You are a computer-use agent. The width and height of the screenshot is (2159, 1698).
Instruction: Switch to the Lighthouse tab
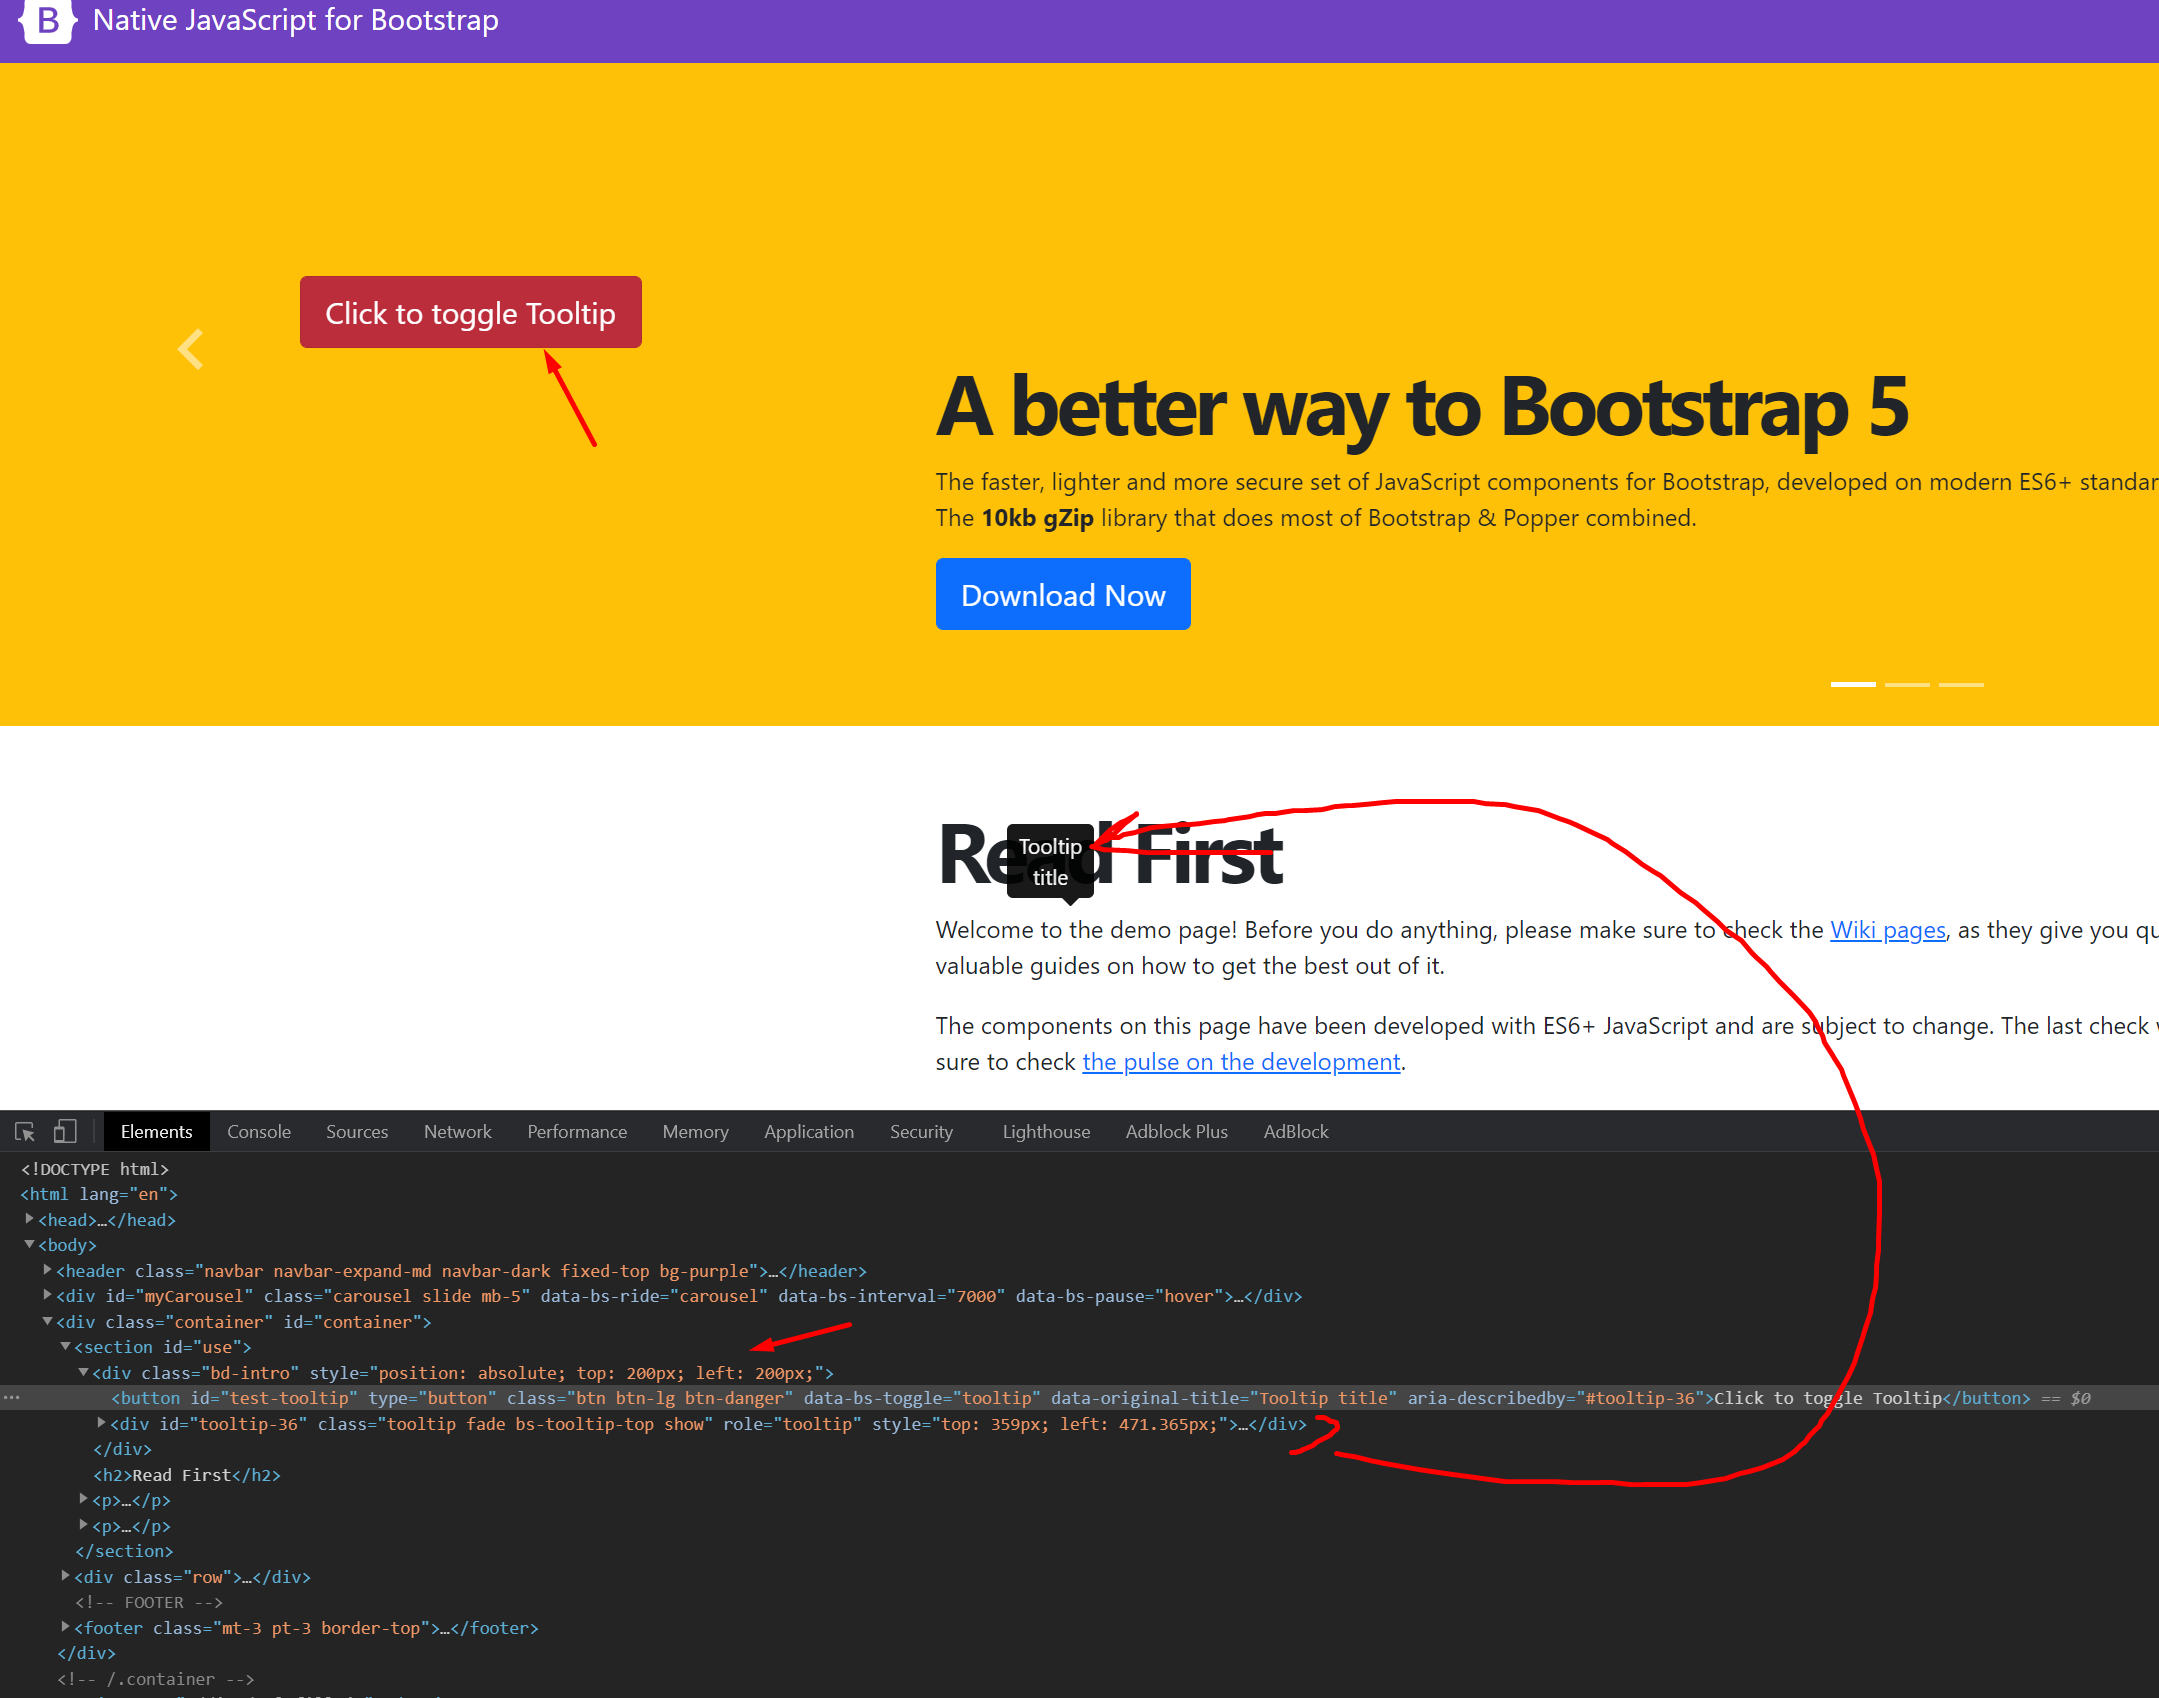pyautogui.click(x=1045, y=1131)
